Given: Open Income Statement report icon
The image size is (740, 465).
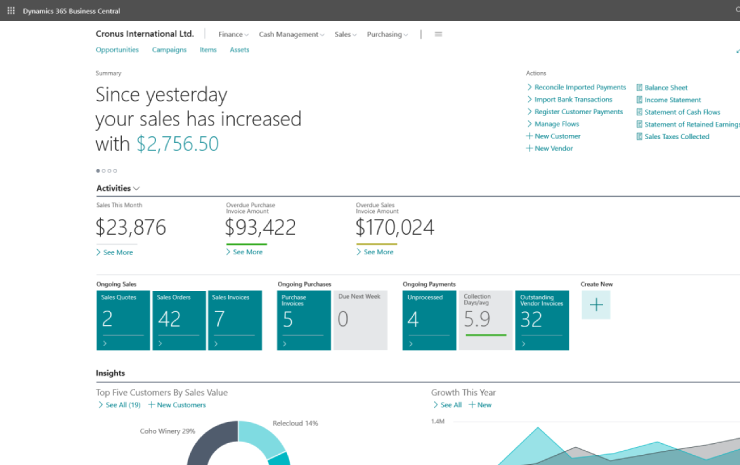Looking at the screenshot, I should click(x=639, y=100).
